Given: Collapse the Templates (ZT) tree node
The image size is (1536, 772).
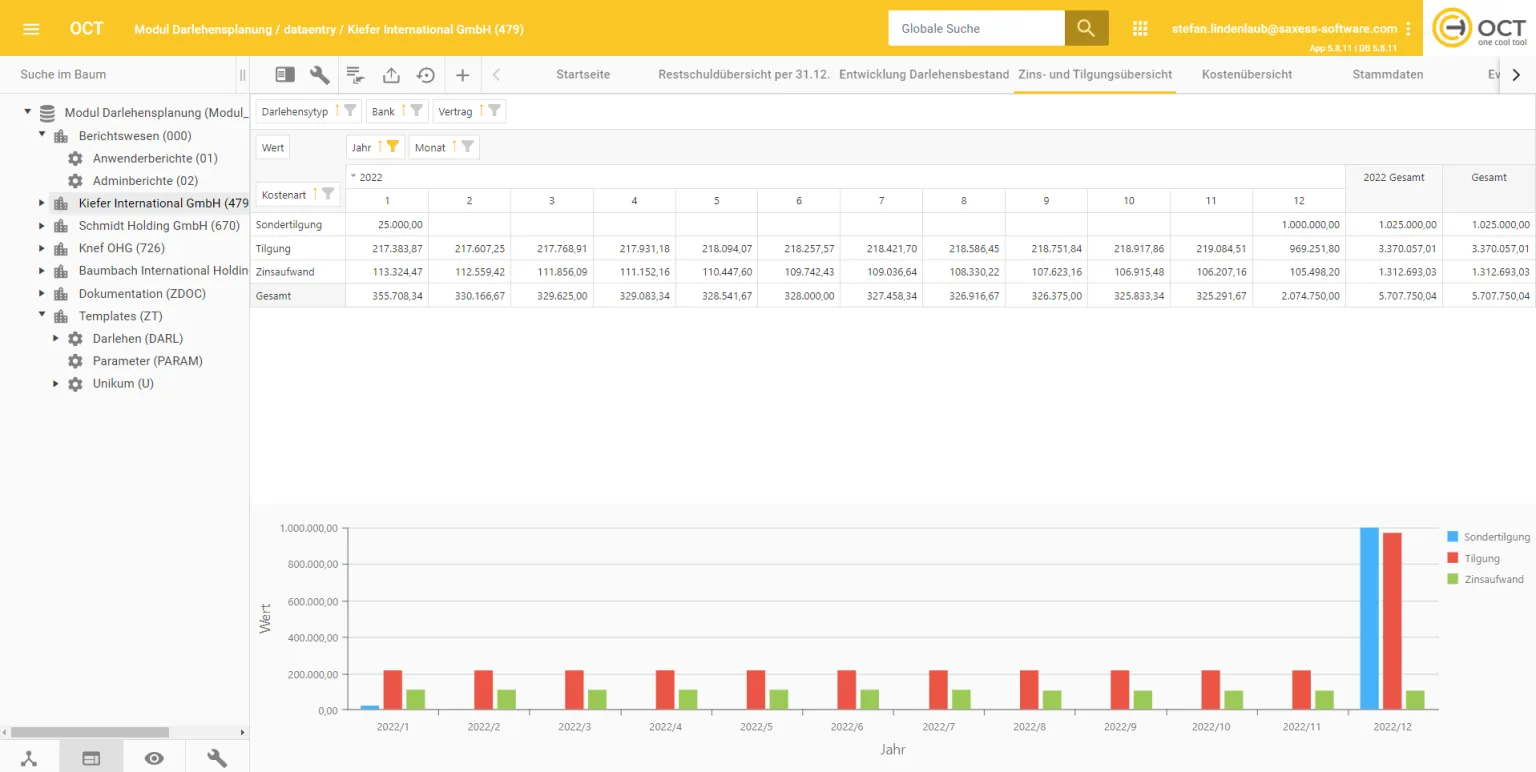Looking at the screenshot, I should coord(42,316).
